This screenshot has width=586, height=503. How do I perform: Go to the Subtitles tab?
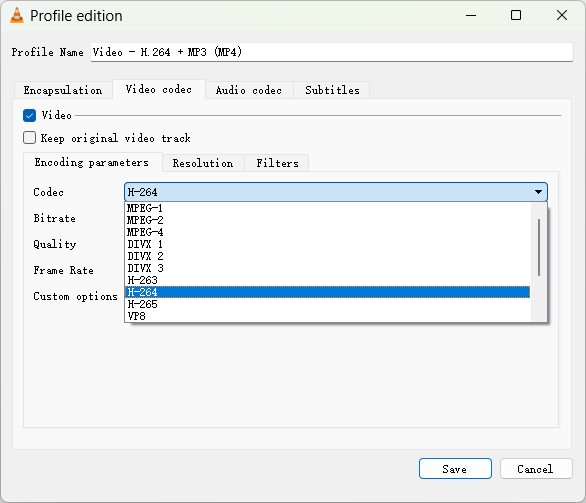pyautogui.click(x=332, y=90)
